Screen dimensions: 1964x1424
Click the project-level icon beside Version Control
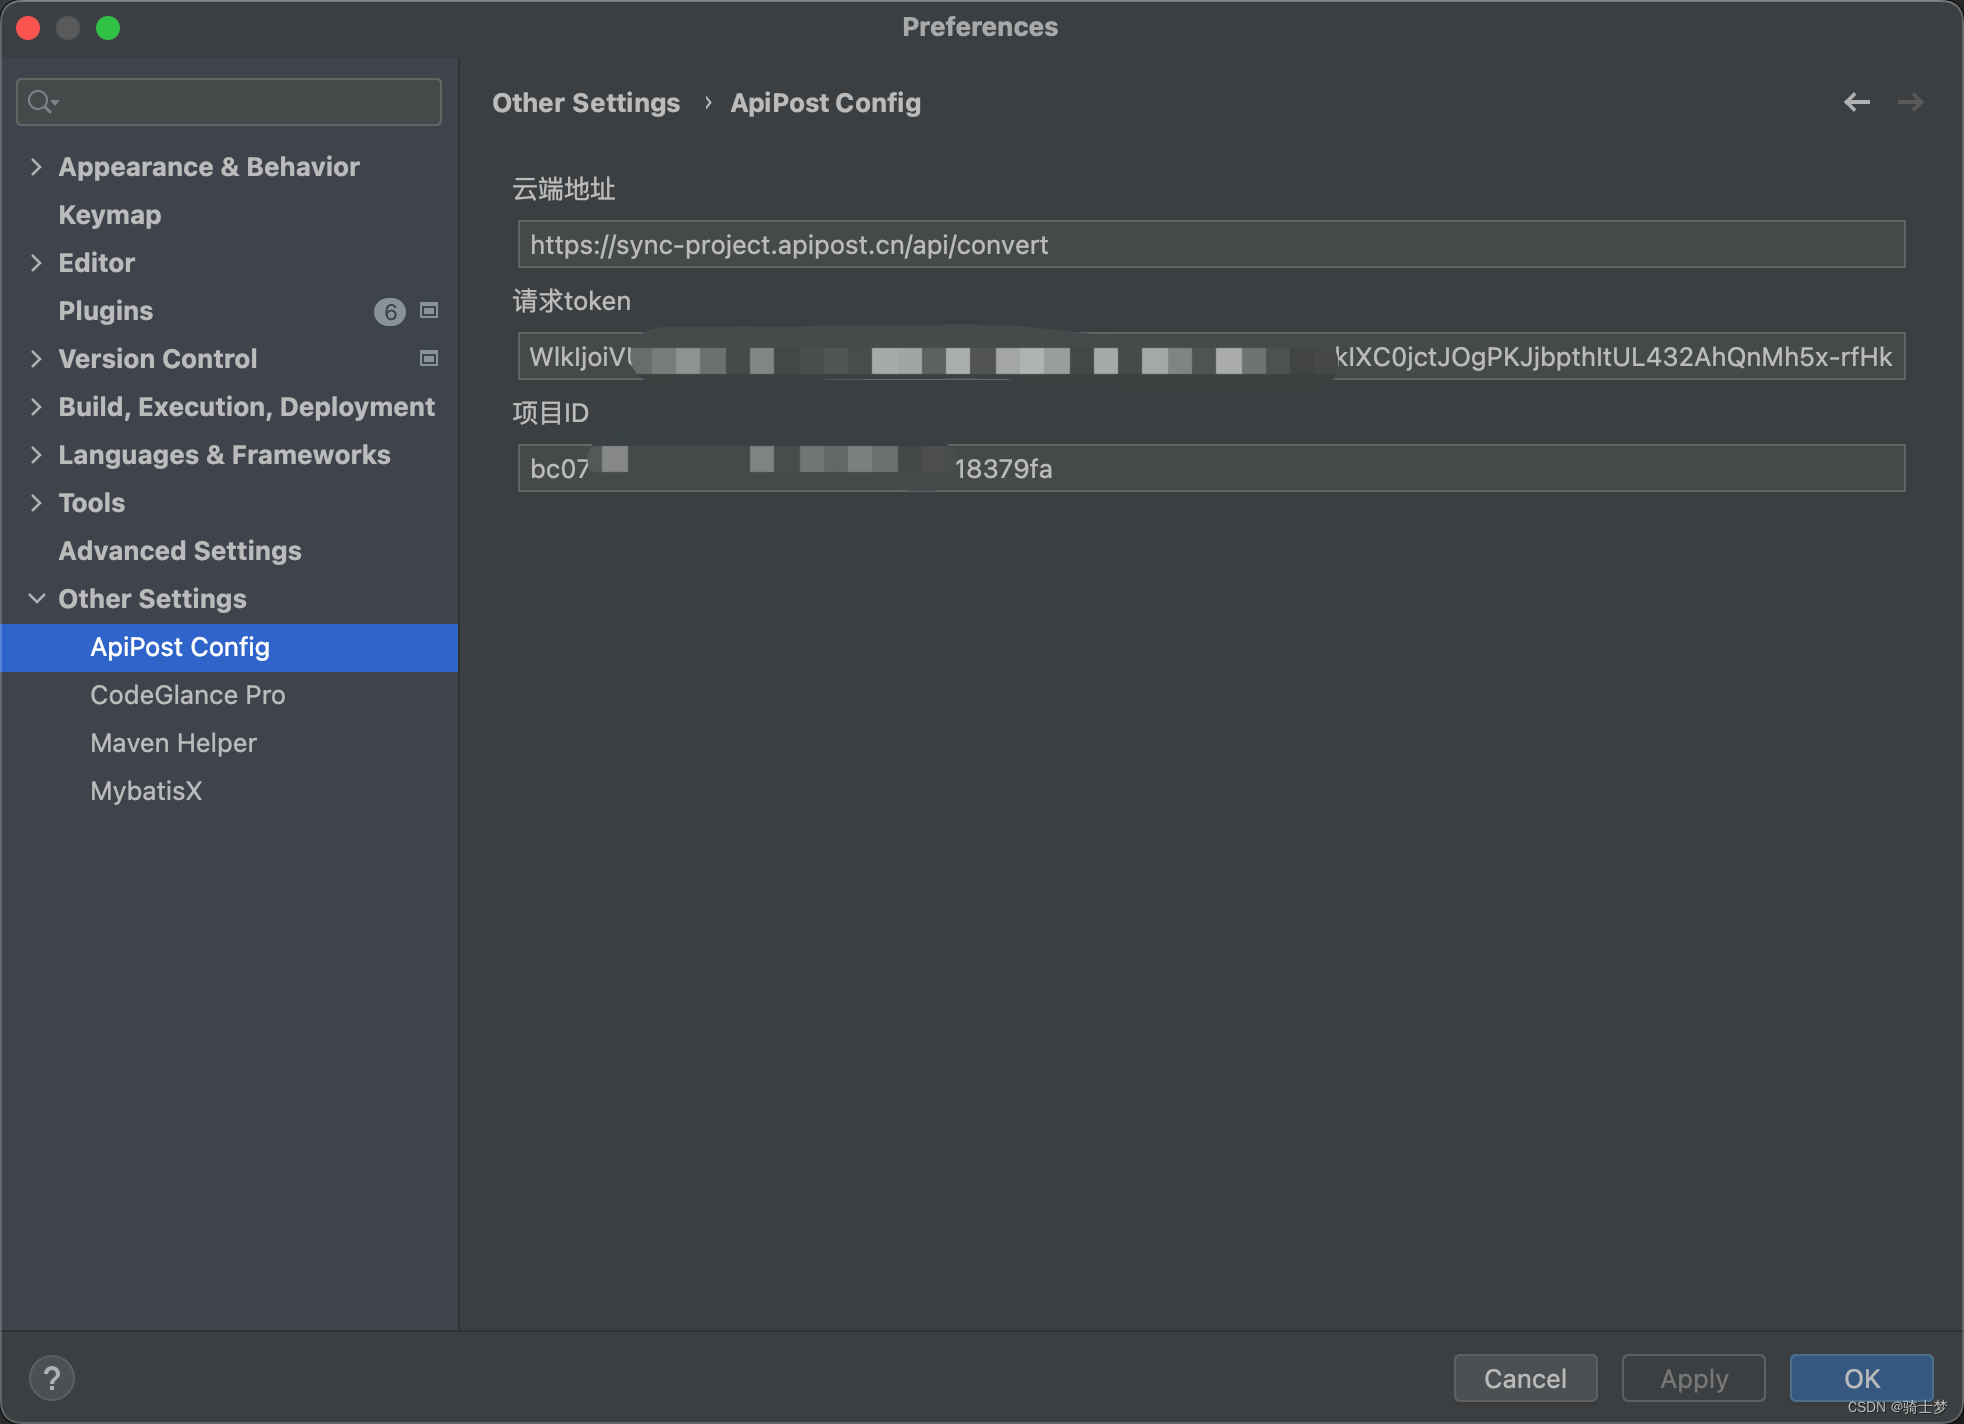429,359
